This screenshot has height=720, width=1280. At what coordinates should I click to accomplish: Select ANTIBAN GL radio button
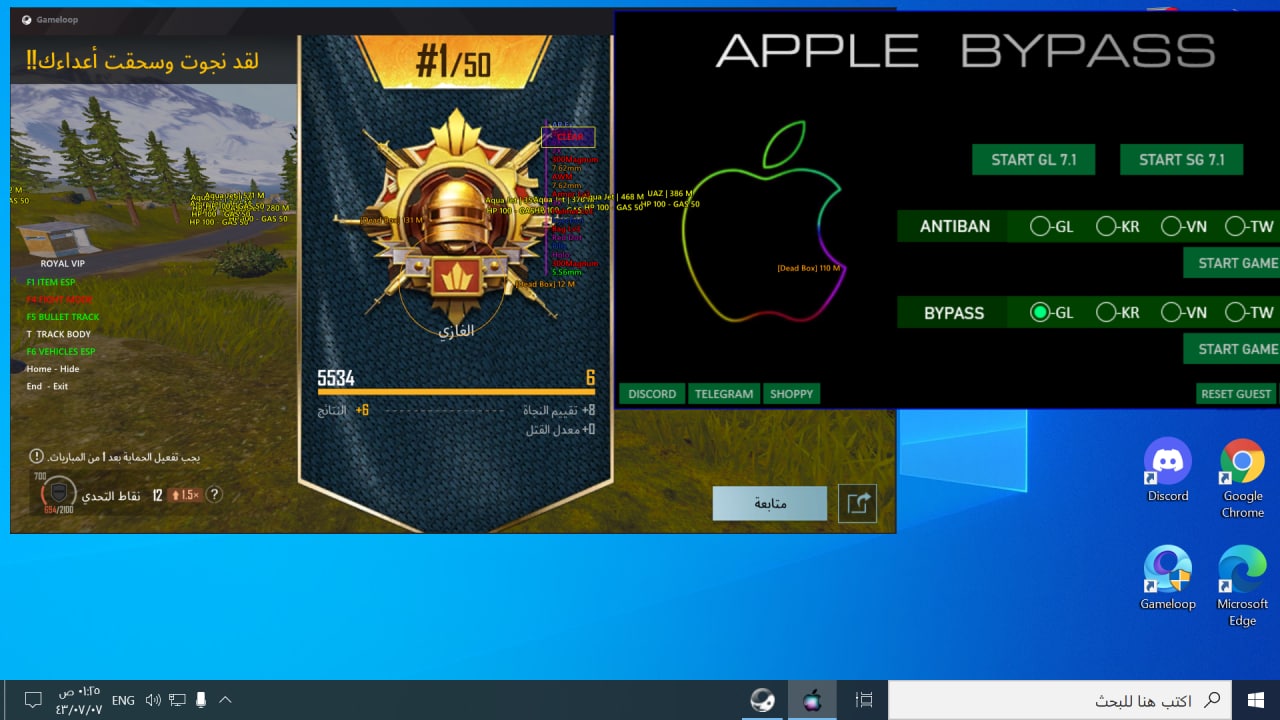click(1040, 227)
